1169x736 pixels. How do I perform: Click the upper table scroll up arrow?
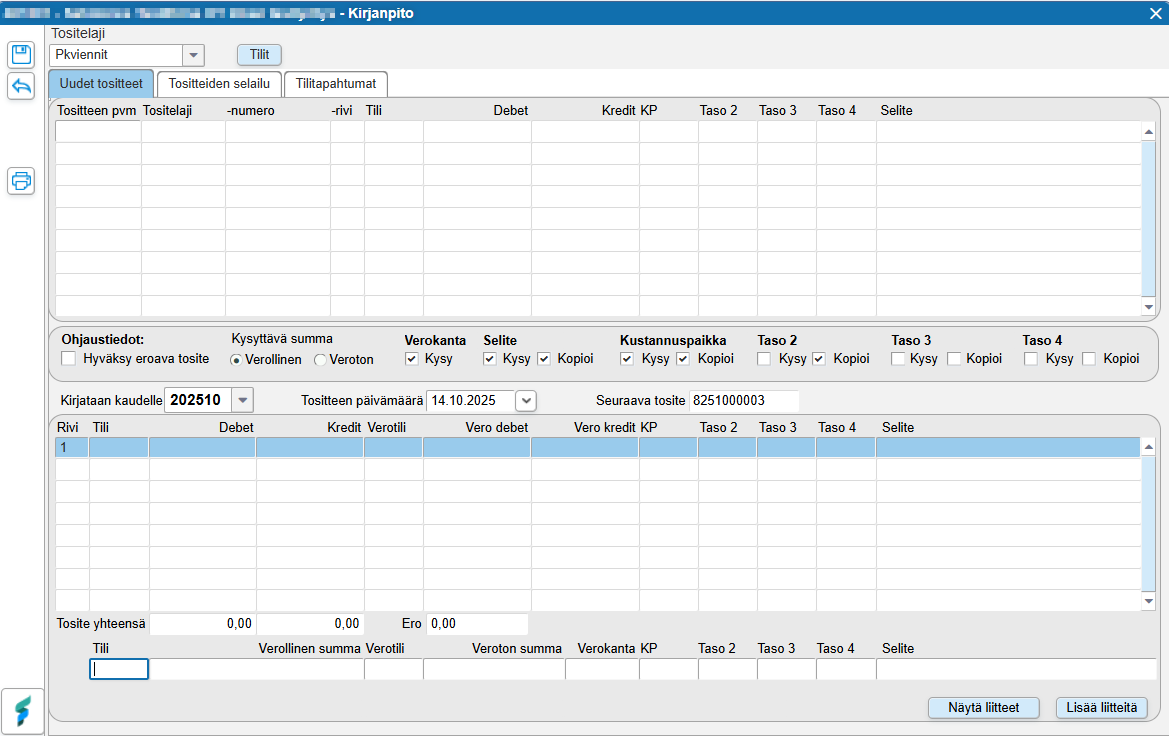tap(1148, 132)
